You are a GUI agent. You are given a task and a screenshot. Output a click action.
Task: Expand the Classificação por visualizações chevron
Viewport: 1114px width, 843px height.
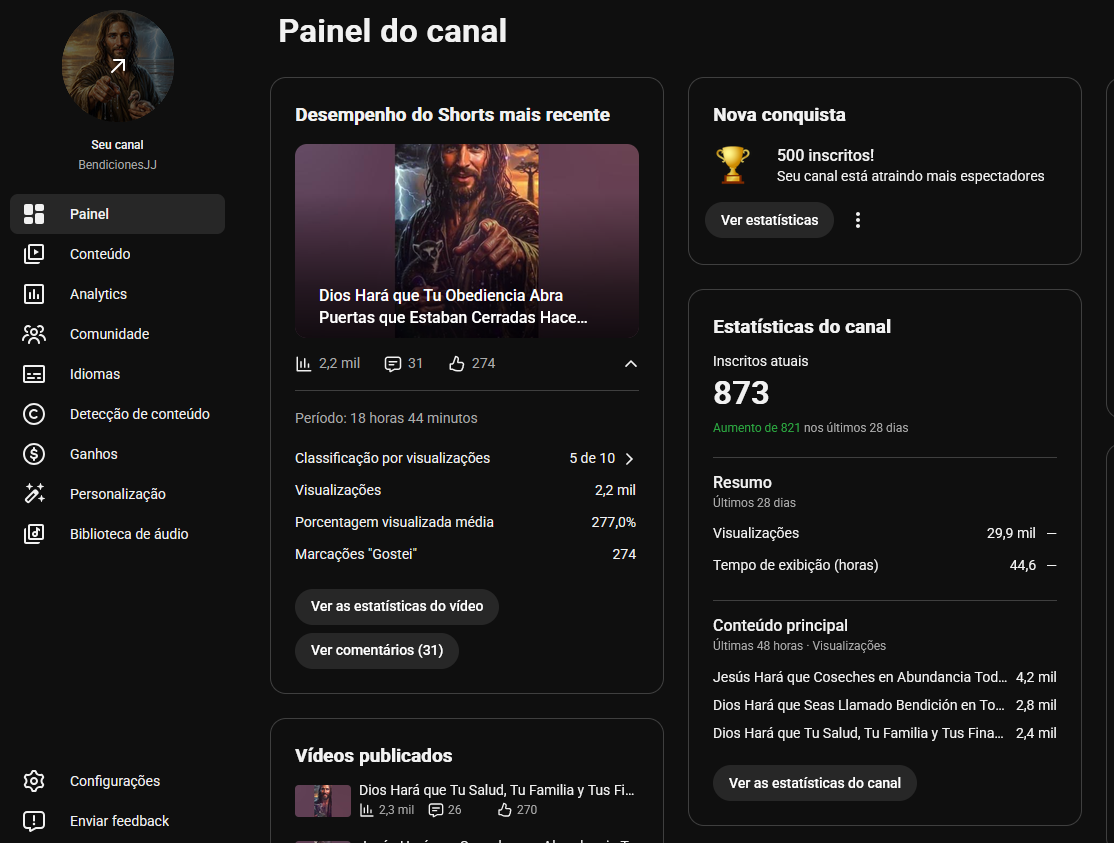[629, 459]
